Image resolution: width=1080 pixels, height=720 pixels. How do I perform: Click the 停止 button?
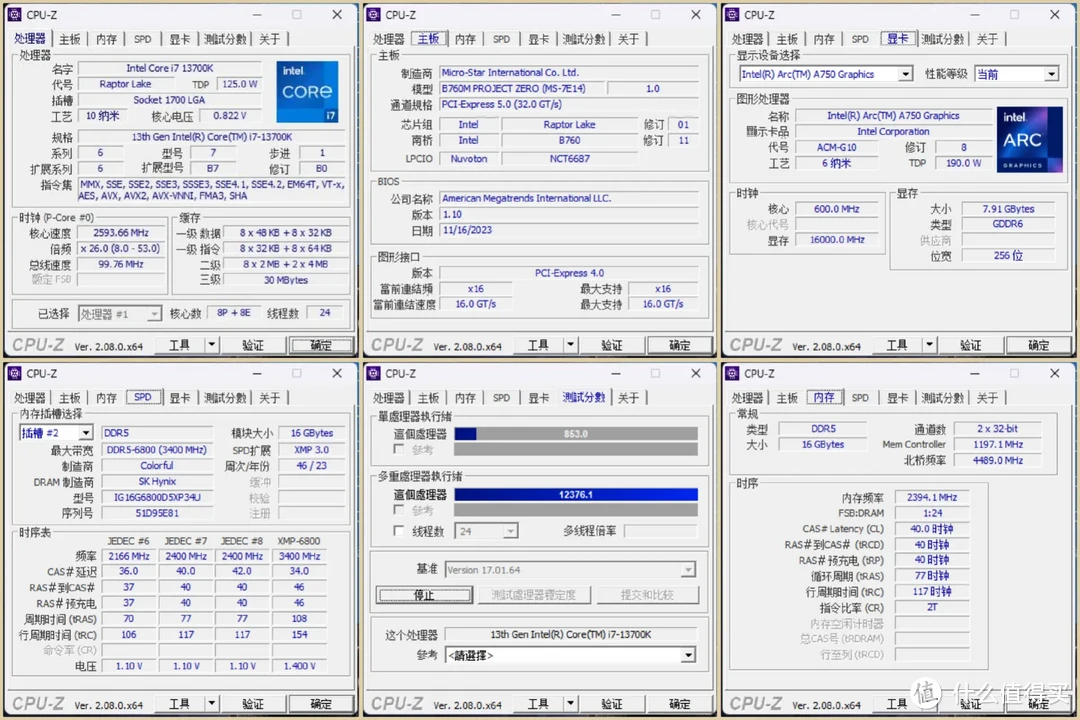coord(424,595)
